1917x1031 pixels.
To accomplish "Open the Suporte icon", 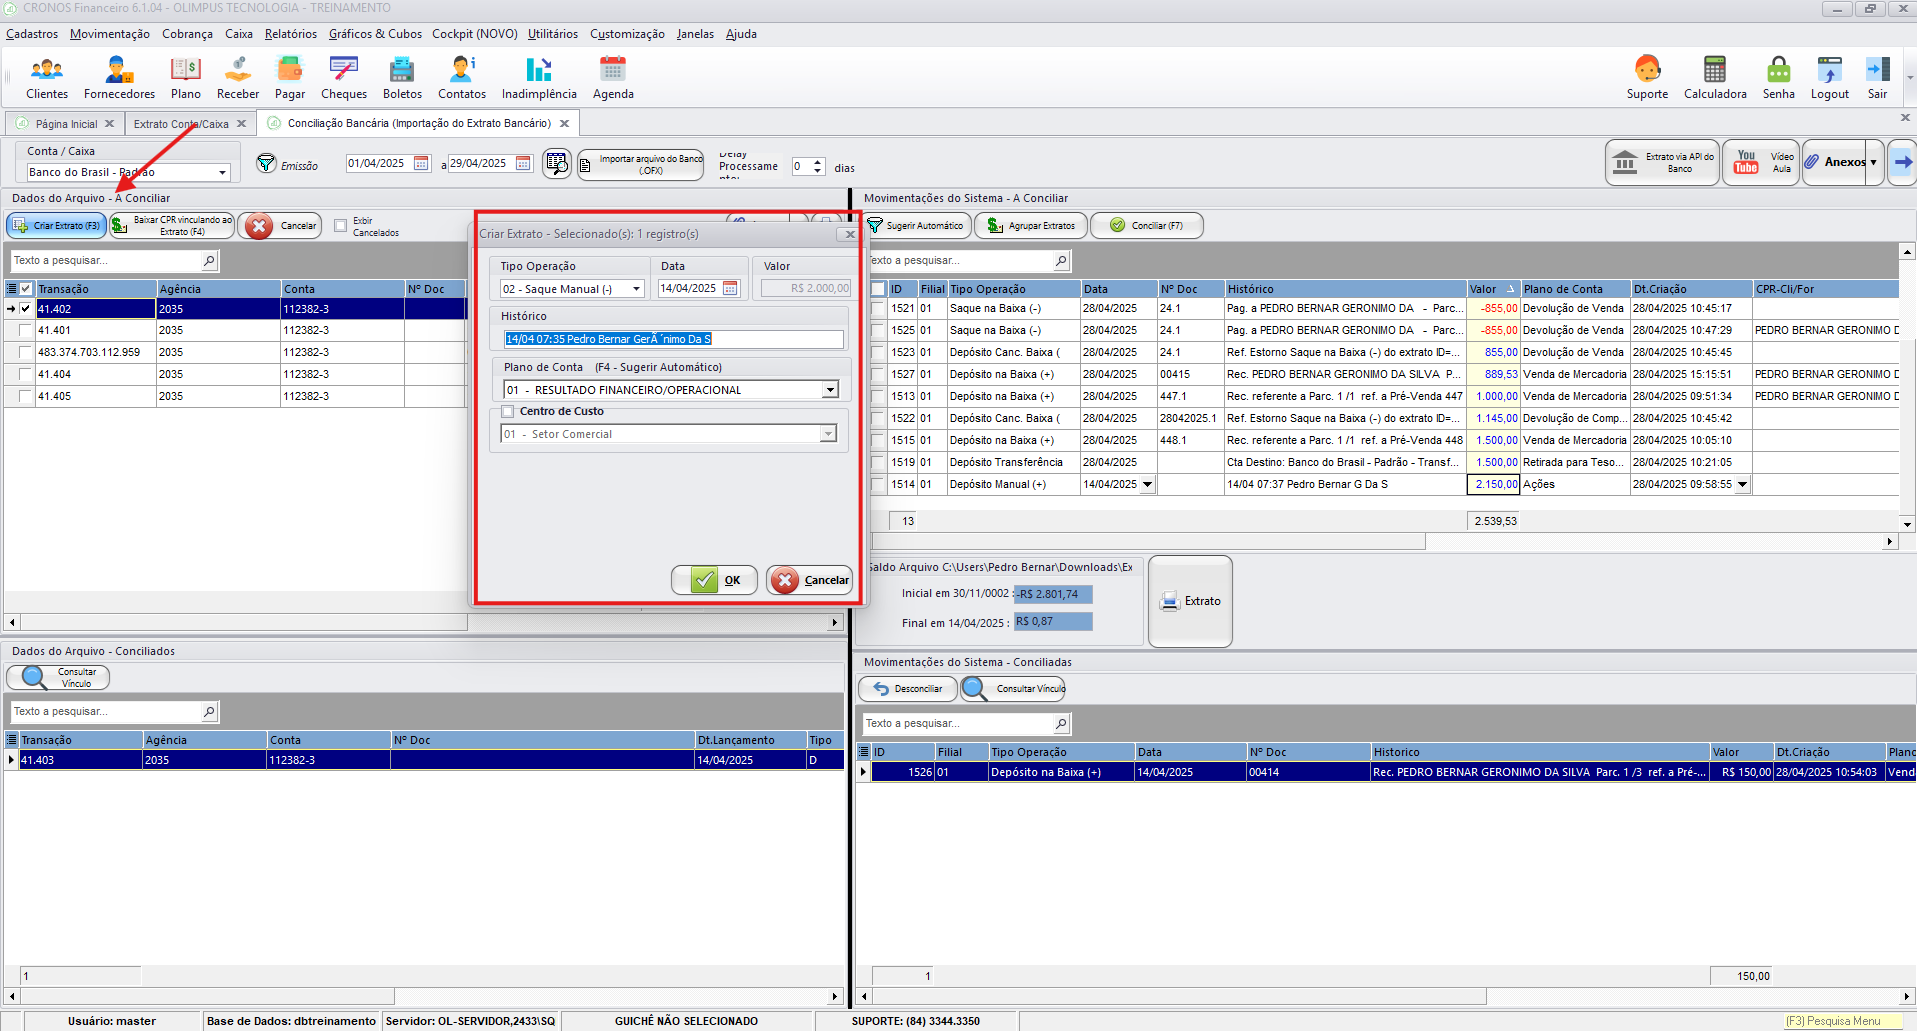I will [x=1647, y=70].
